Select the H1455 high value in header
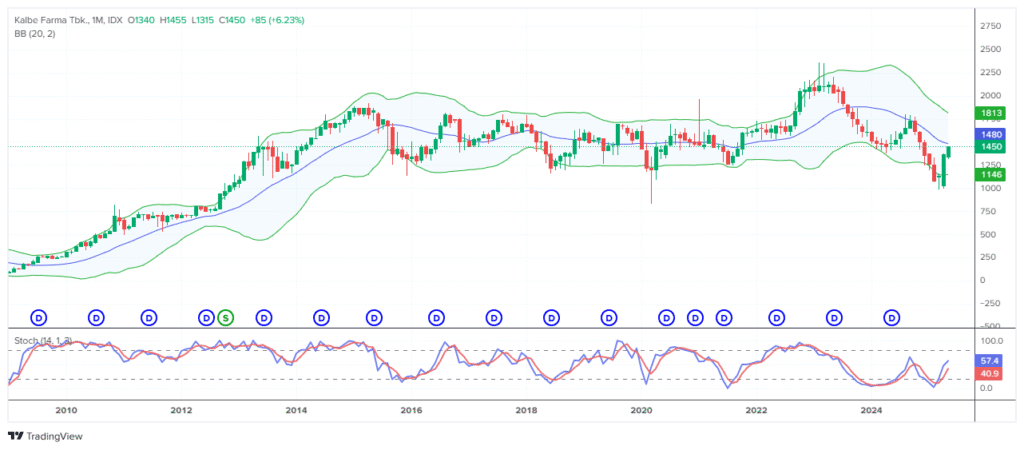This screenshot has width=1024, height=450. pos(172,20)
